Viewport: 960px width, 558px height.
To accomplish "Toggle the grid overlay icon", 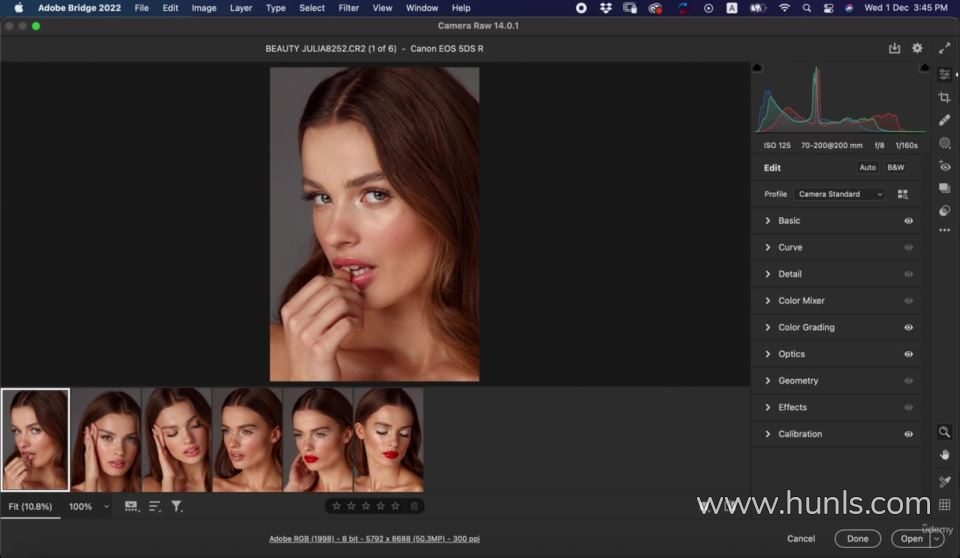I will [944, 505].
